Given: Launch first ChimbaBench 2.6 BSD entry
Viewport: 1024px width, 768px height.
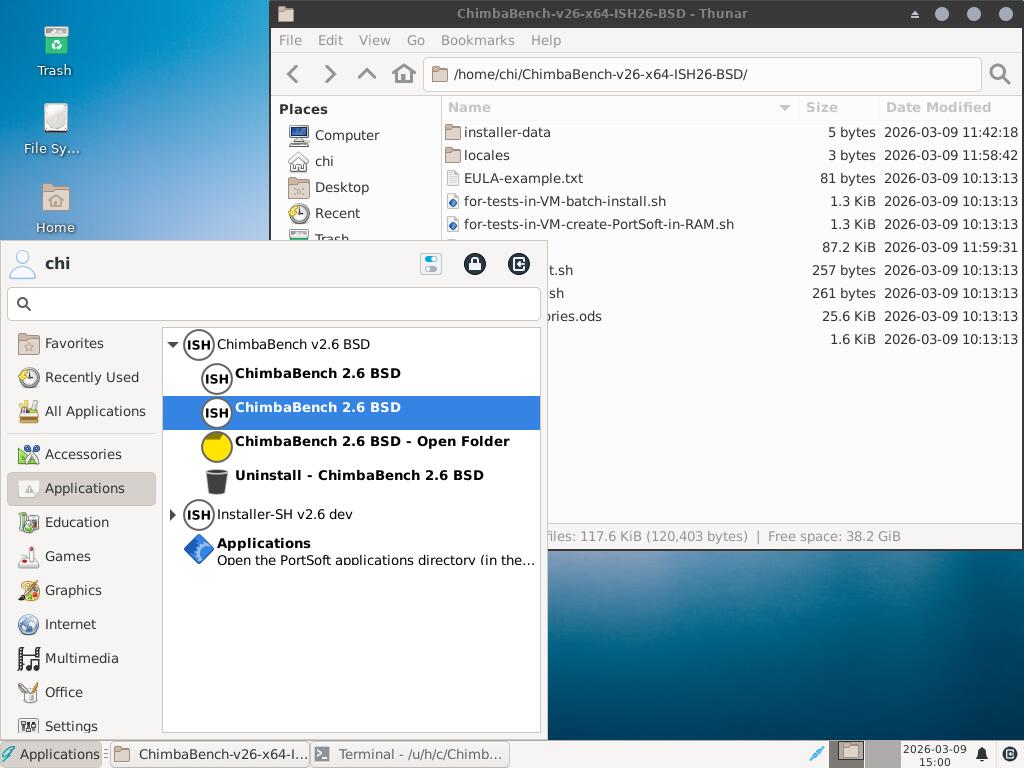Looking at the screenshot, I should point(351,379).
